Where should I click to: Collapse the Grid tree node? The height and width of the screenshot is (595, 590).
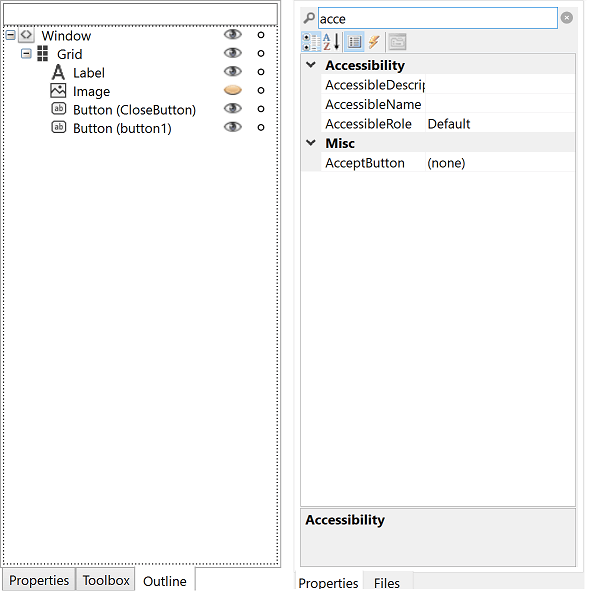pos(26,54)
